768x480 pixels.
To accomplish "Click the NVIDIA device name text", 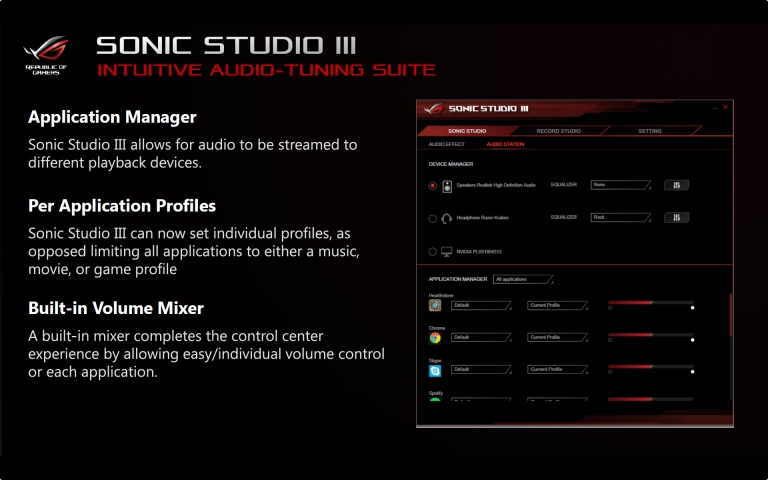I will (479, 252).
